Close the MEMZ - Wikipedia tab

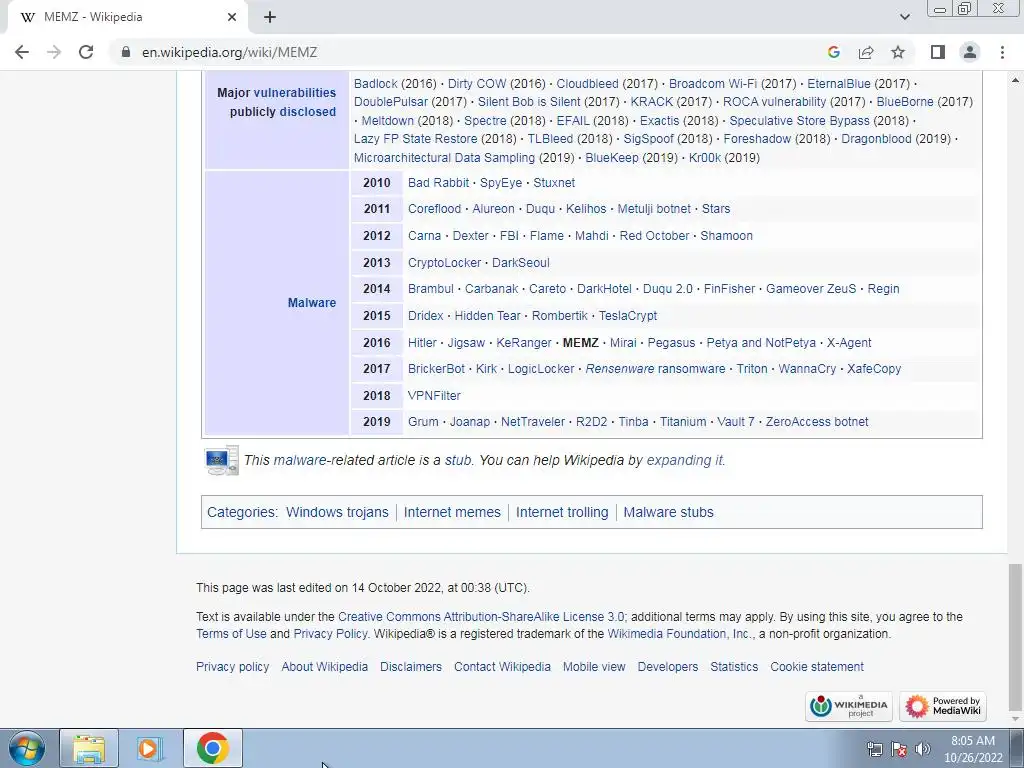click(232, 17)
